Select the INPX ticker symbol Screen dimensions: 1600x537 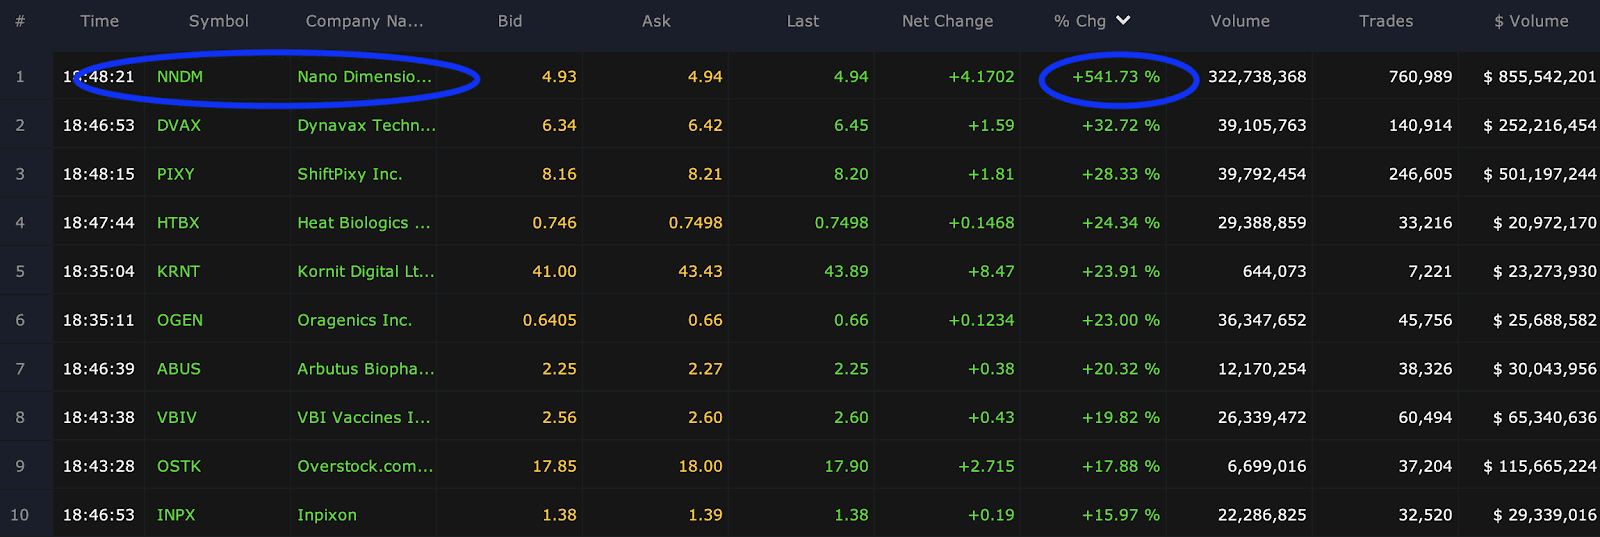[176, 515]
